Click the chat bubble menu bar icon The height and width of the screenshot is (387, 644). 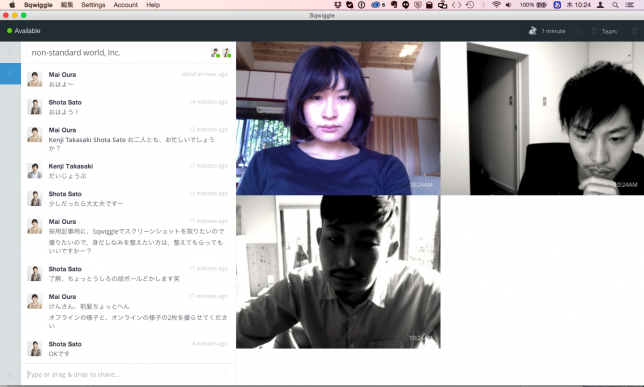(x=406, y=5)
